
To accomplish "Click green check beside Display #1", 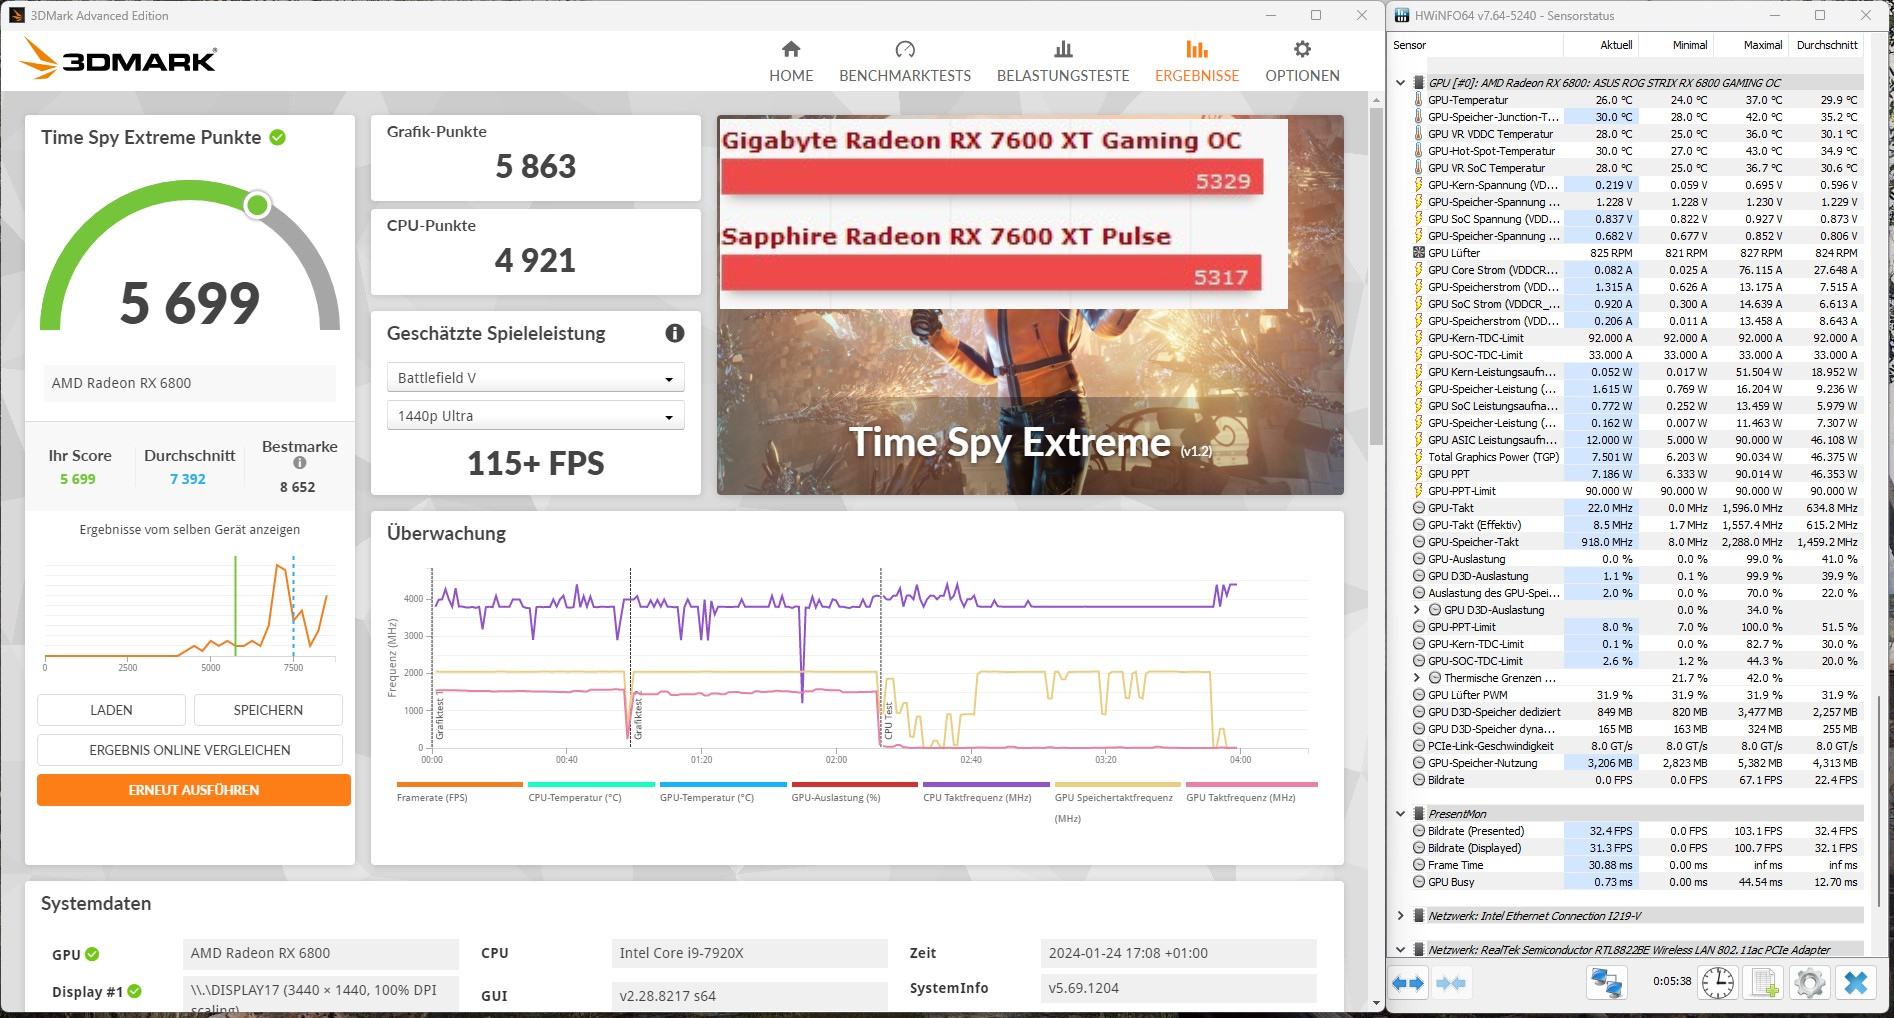I will tap(134, 991).
